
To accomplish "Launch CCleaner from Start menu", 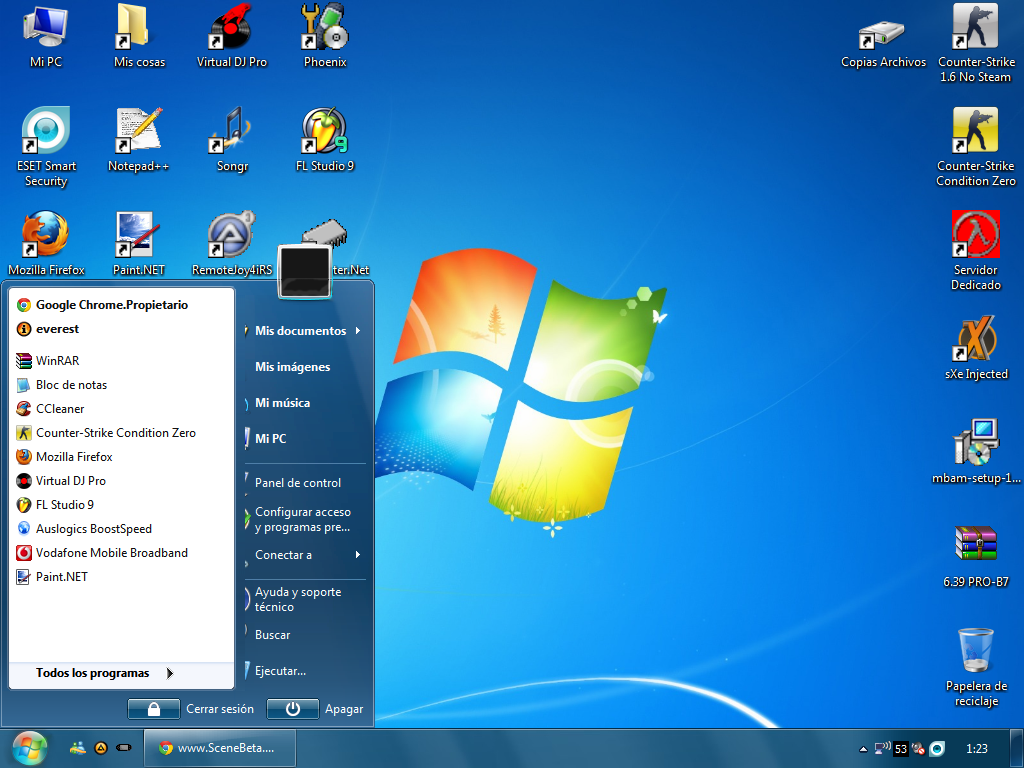I will pos(121,409).
